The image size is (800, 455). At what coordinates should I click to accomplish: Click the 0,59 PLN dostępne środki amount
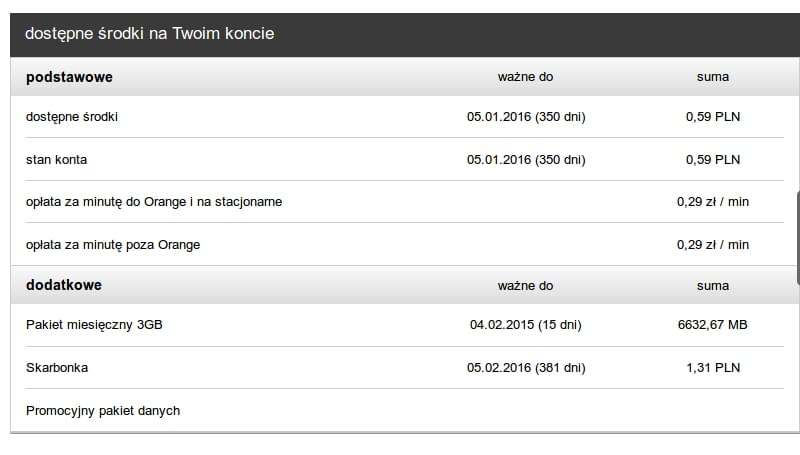point(713,117)
